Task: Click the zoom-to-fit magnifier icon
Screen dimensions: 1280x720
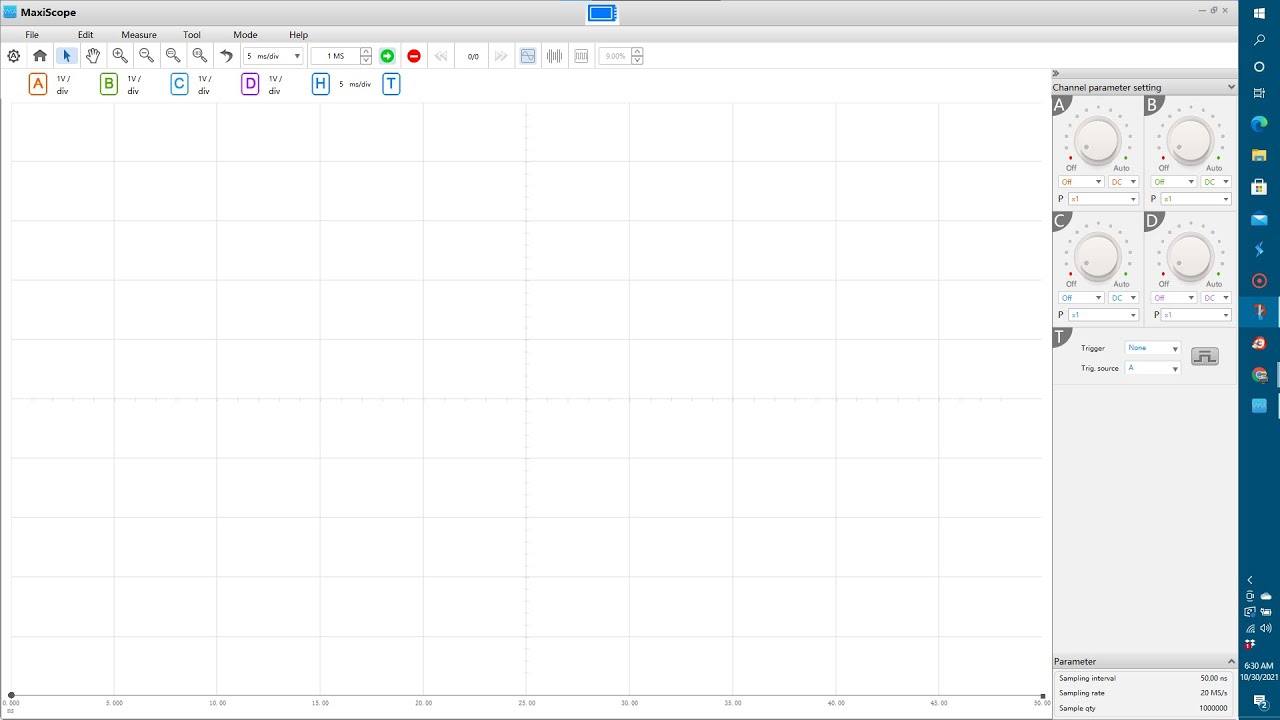Action: coord(200,56)
